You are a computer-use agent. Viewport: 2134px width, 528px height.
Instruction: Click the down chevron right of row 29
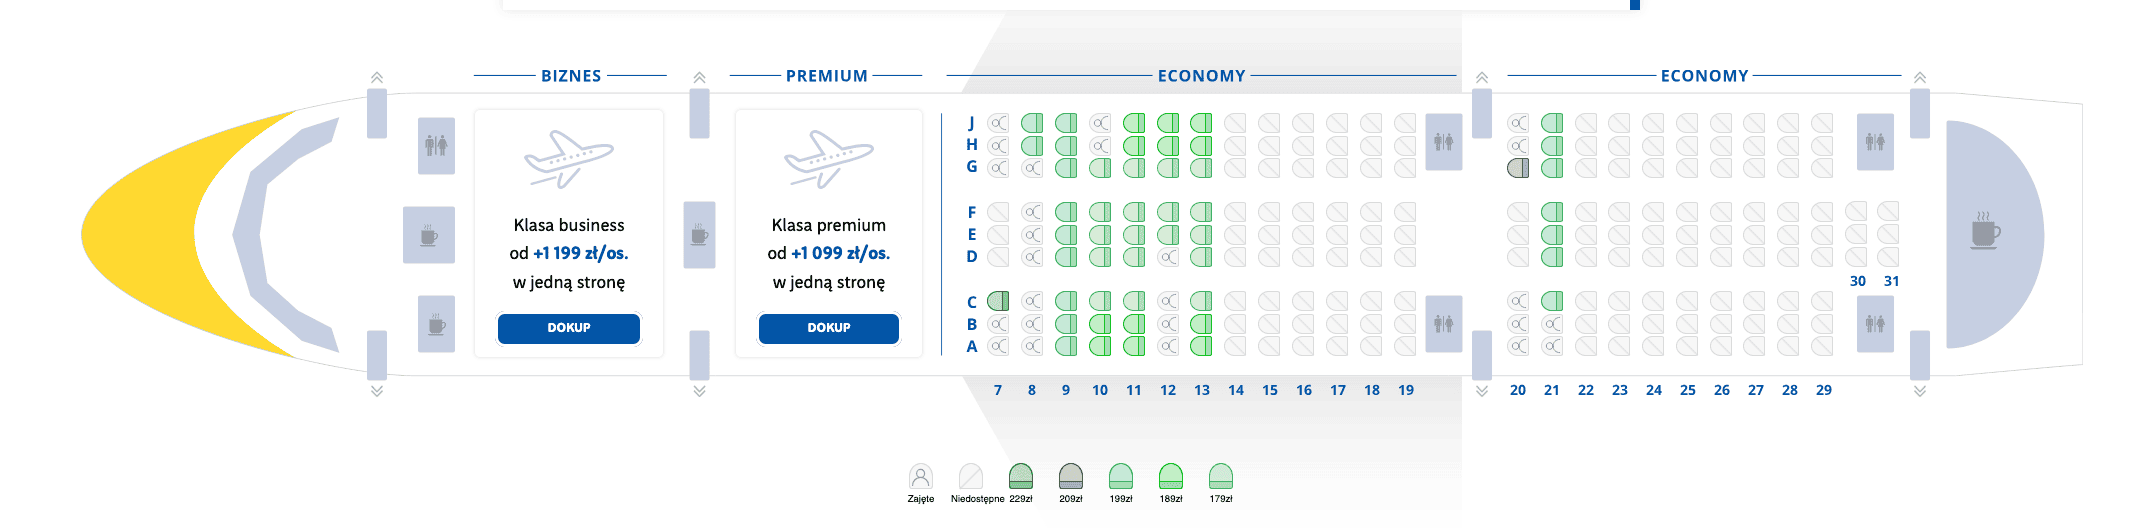pos(1919,391)
